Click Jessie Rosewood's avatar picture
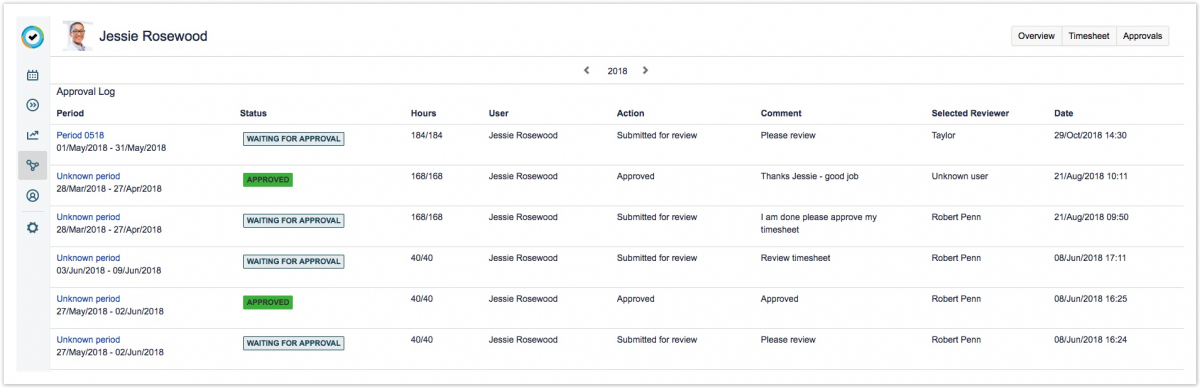Viewport: 1200px width, 388px height. [x=77, y=36]
